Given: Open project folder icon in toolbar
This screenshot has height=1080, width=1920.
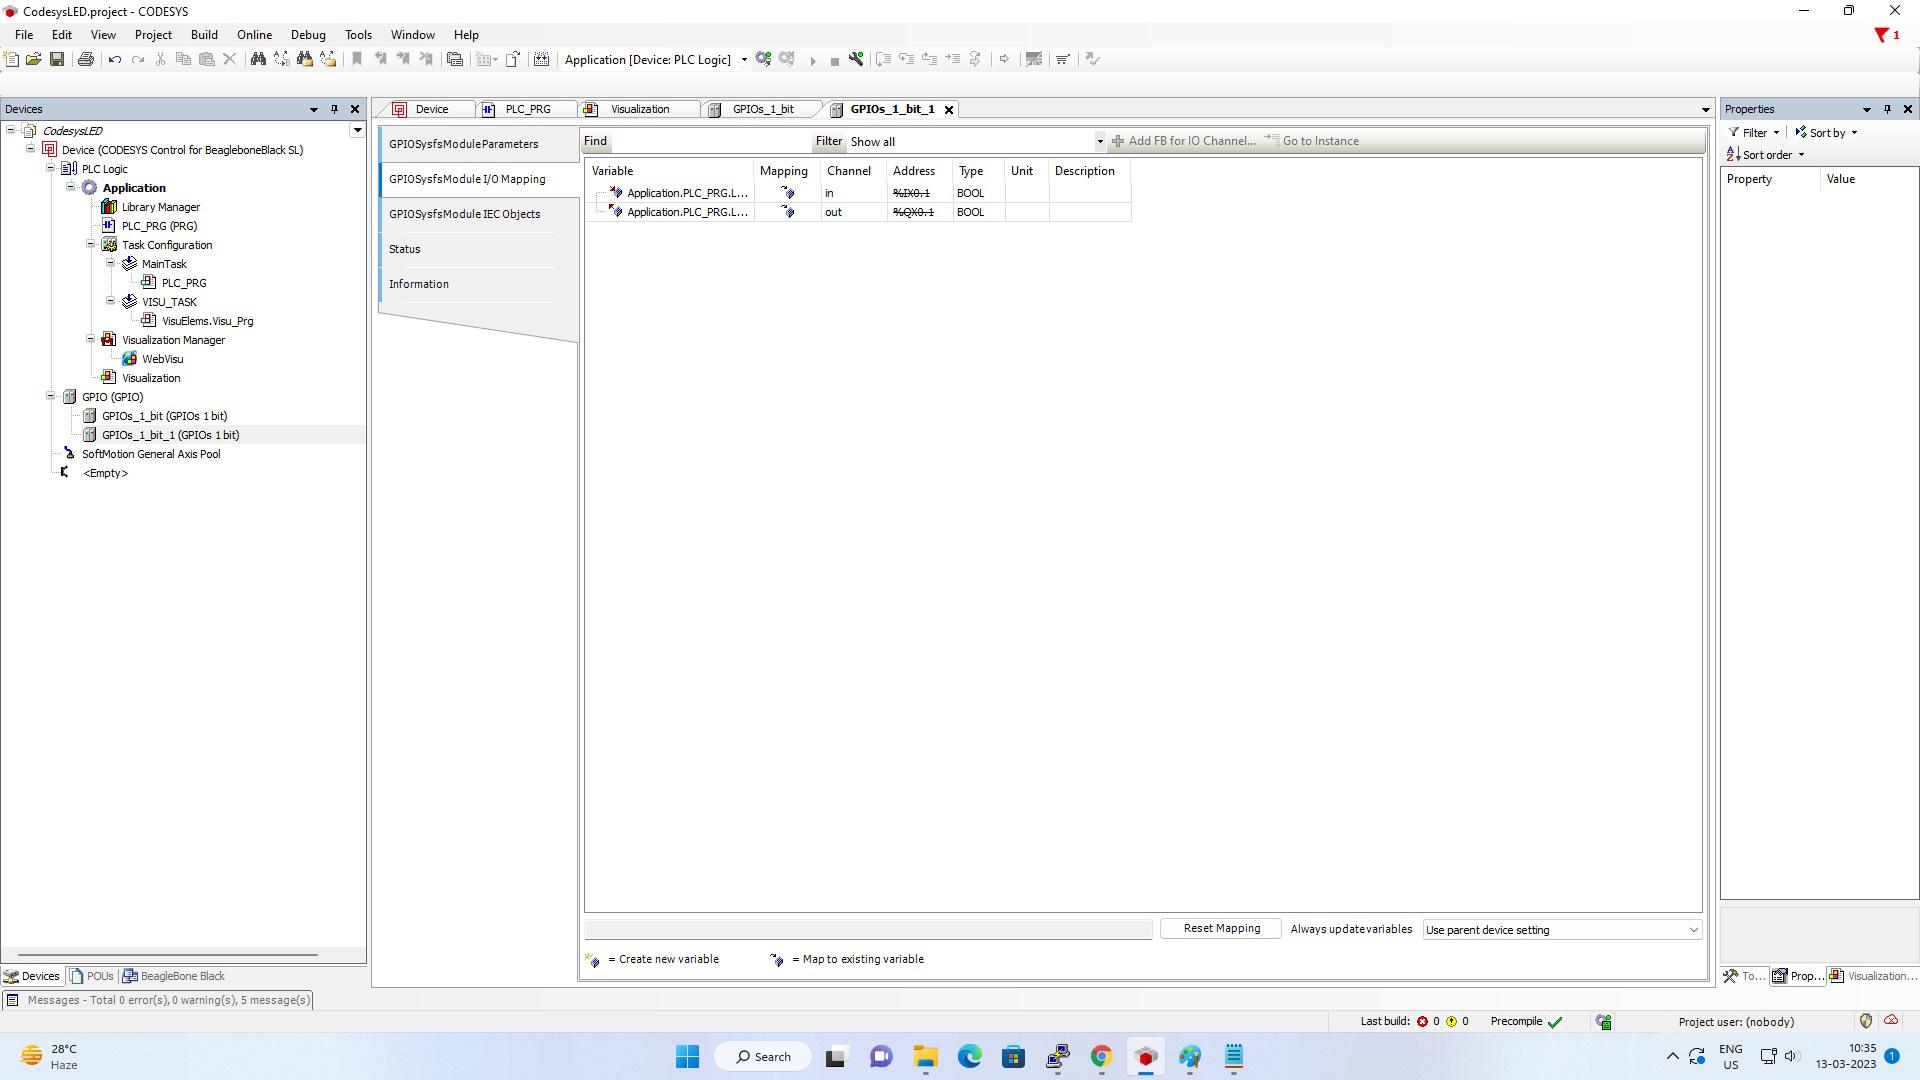Looking at the screenshot, I should click(x=33, y=60).
